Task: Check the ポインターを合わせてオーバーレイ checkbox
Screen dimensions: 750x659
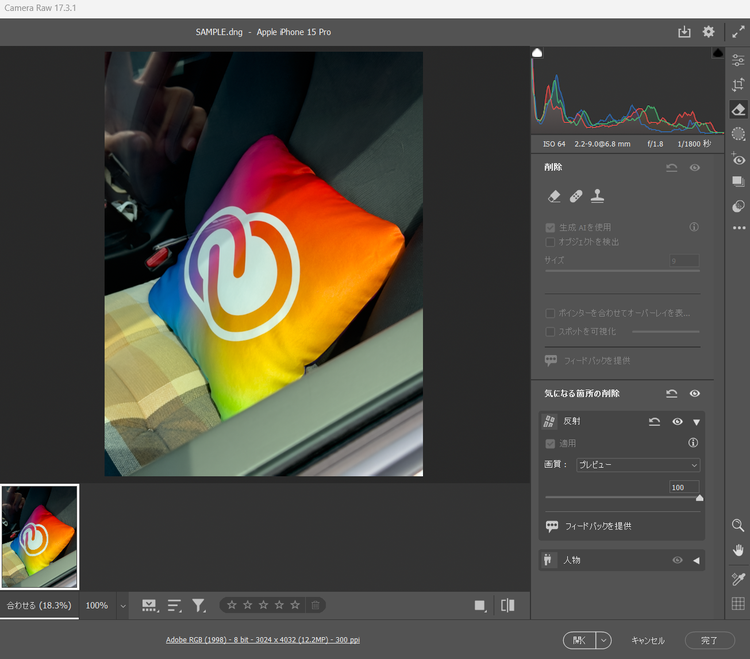Action: coord(550,313)
